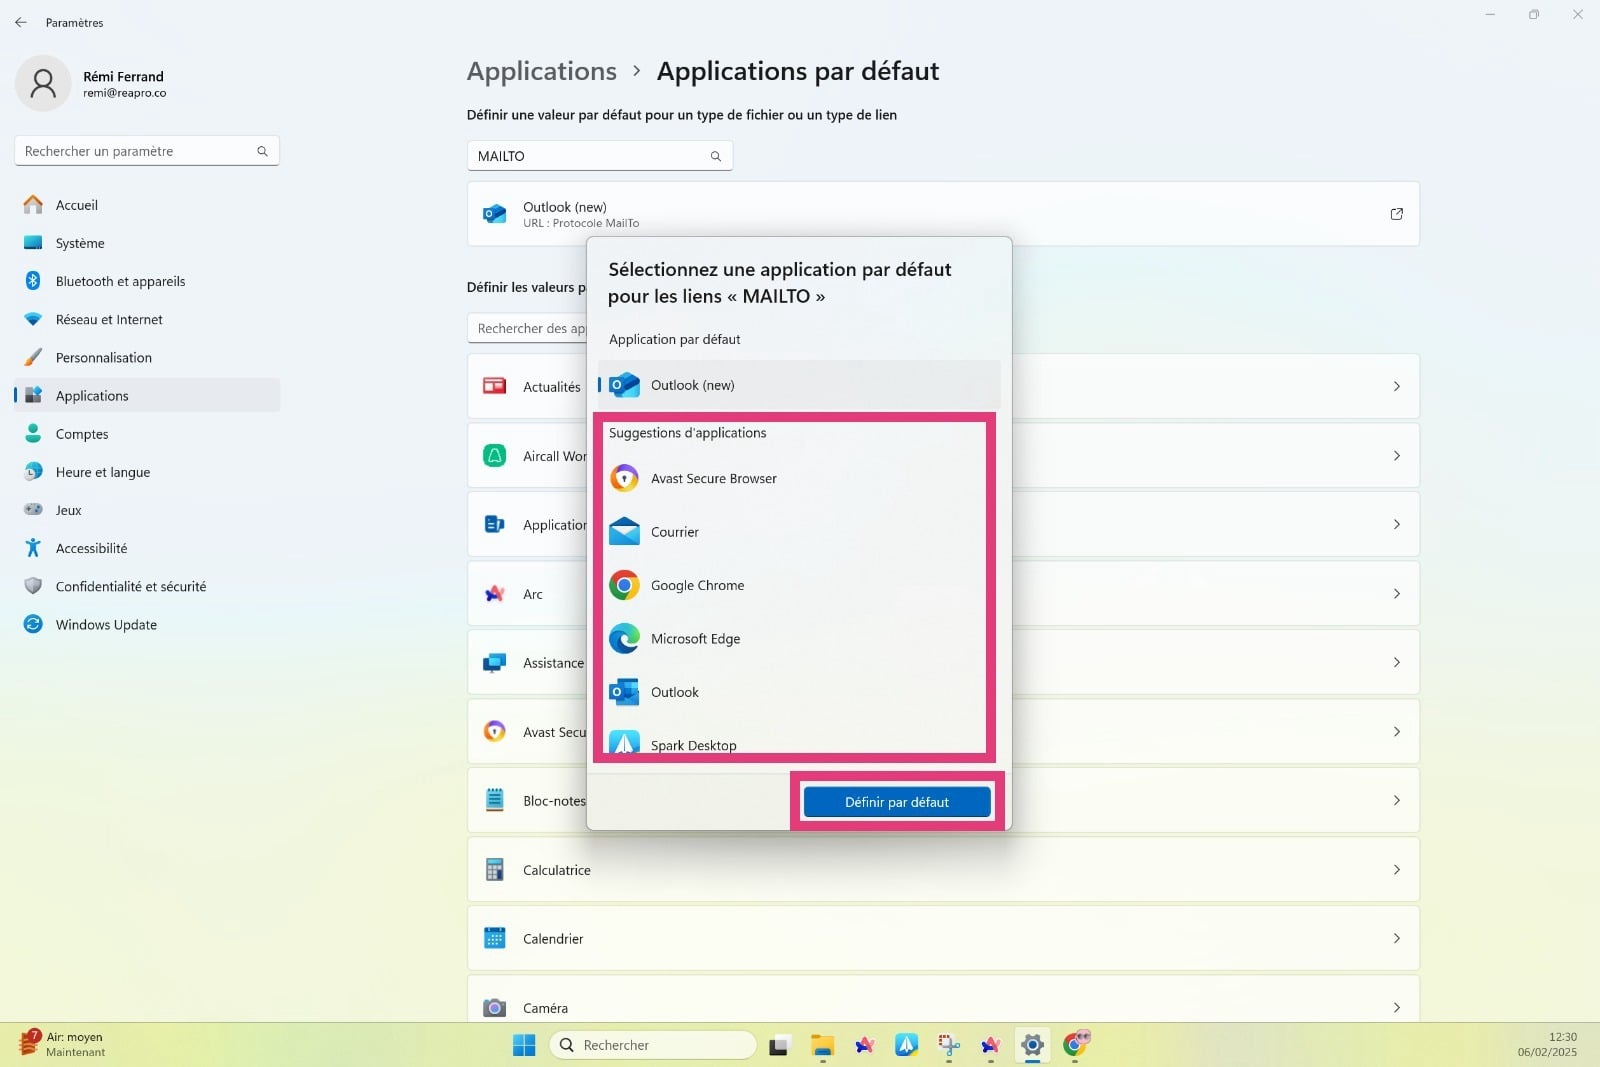Screen dimensions: 1600x1067
Task: Expand the Assistance row chevron
Action: (x=1397, y=662)
